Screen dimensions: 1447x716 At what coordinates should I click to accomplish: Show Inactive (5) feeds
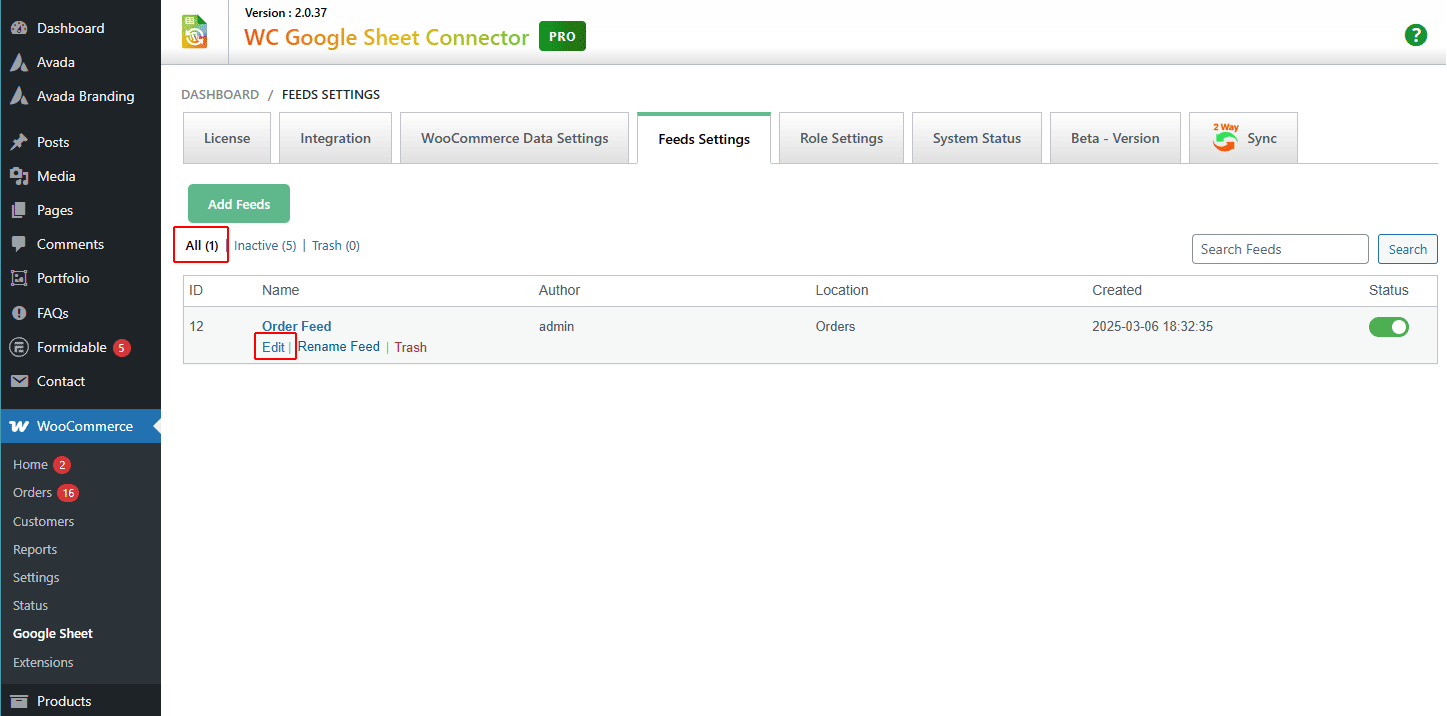tap(264, 245)
